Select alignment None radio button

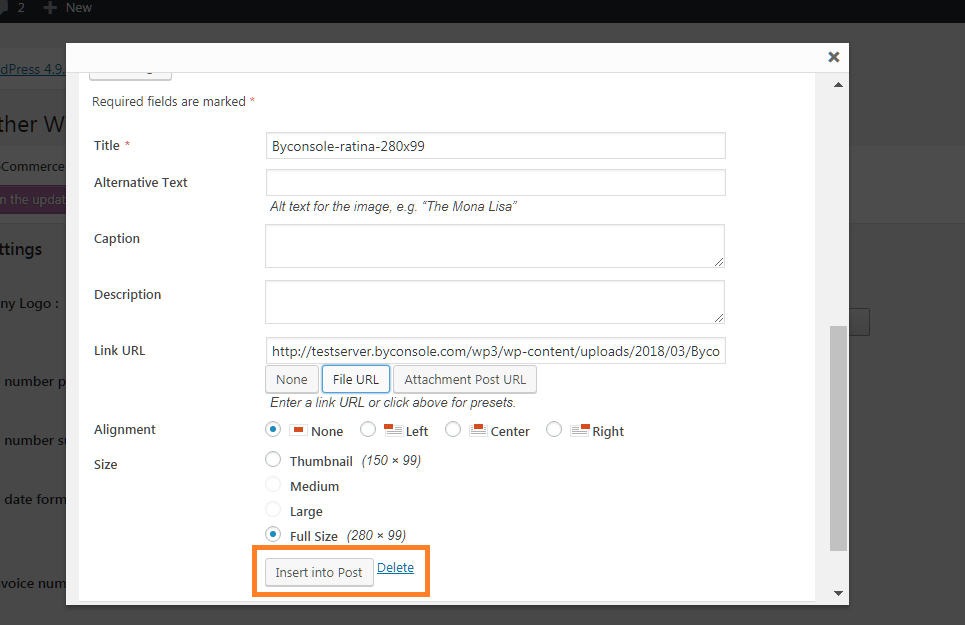(273, 429)
